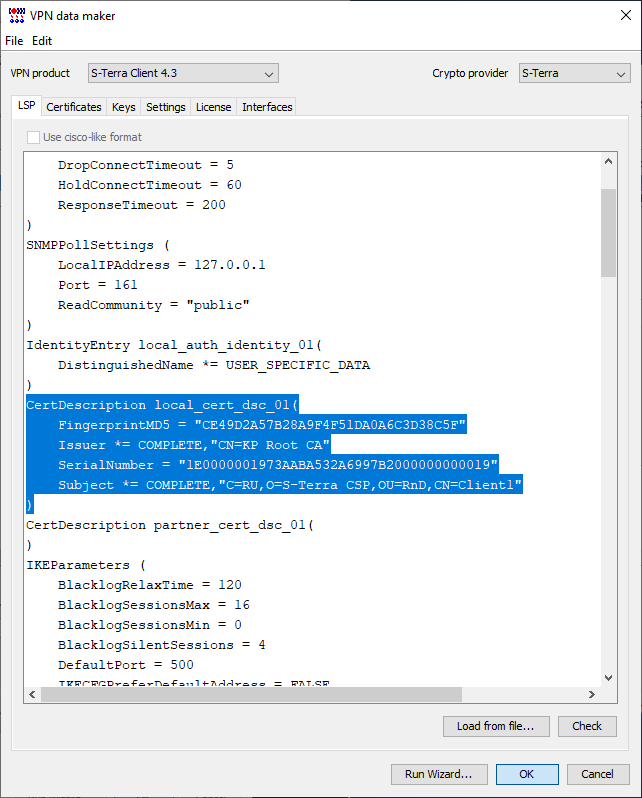Click the Cancel button
Image resolution: width=642 pixels, height=798 pixels.
pos(598,774)
